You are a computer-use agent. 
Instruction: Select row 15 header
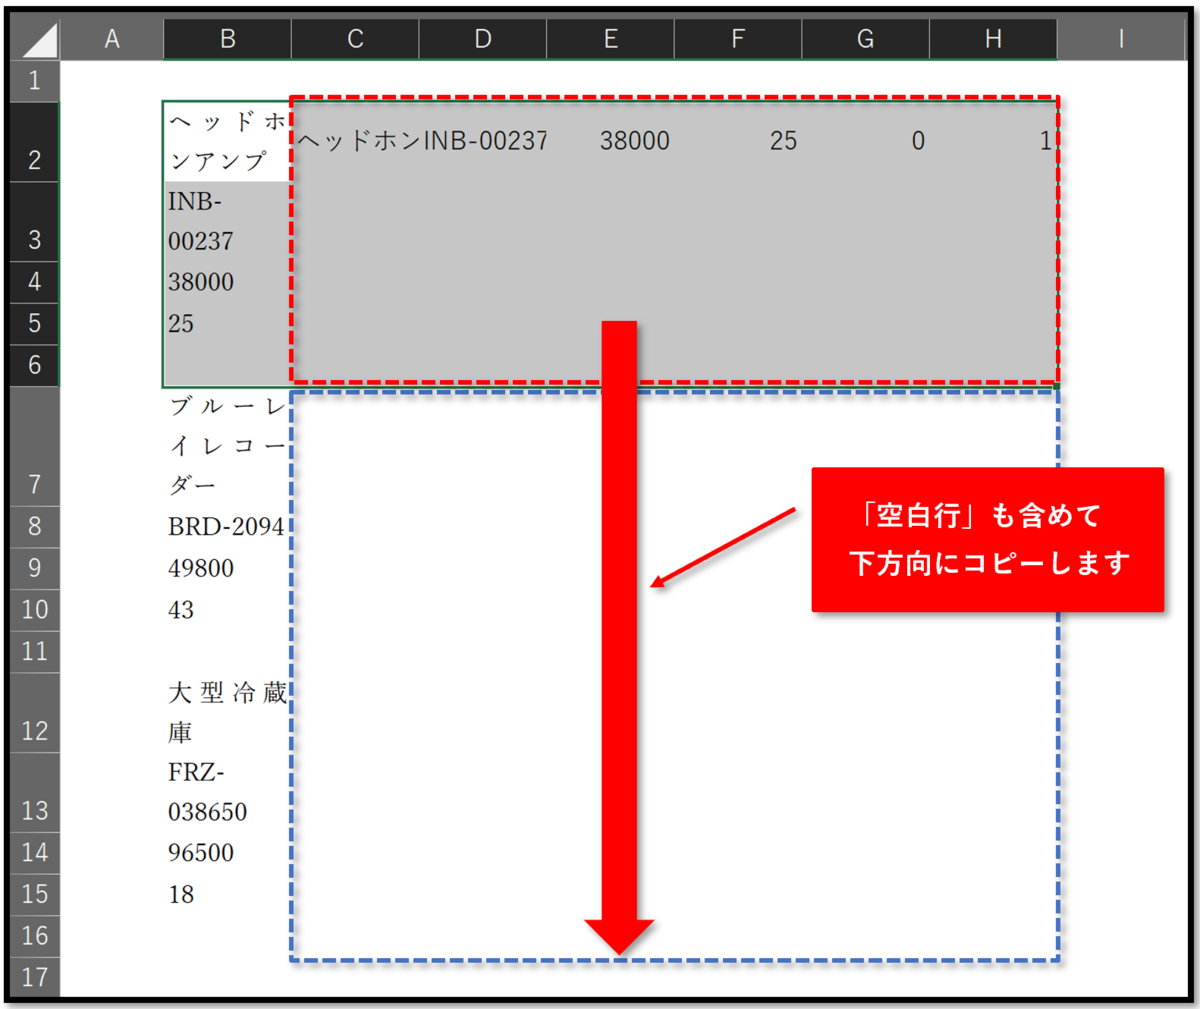tap(34, 894)
